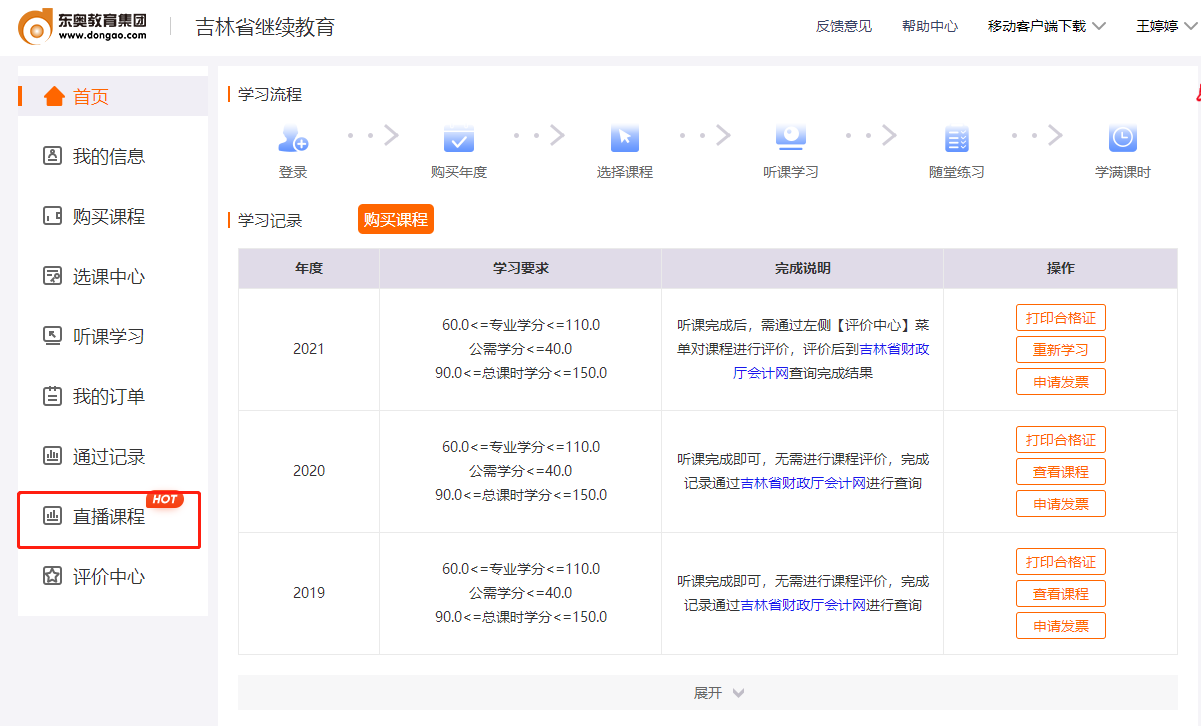Click the 登录 step icon in 学习流程
1201x726 pixels.
pyautogui.click(x=293, y=137)
